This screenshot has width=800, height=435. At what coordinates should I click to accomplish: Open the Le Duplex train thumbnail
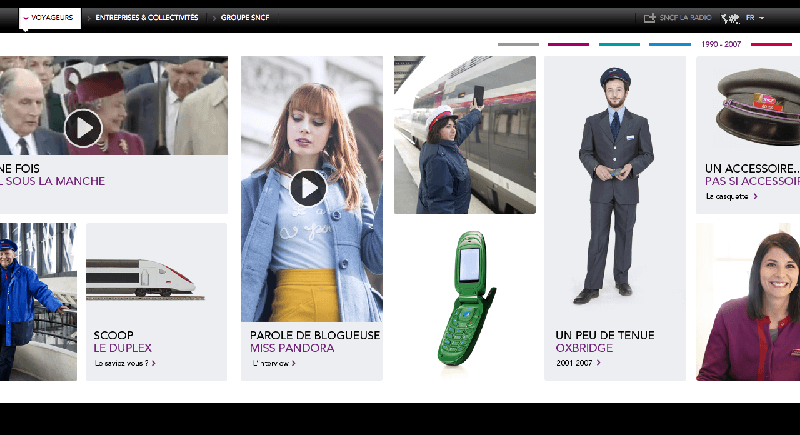tap(145, 278)
